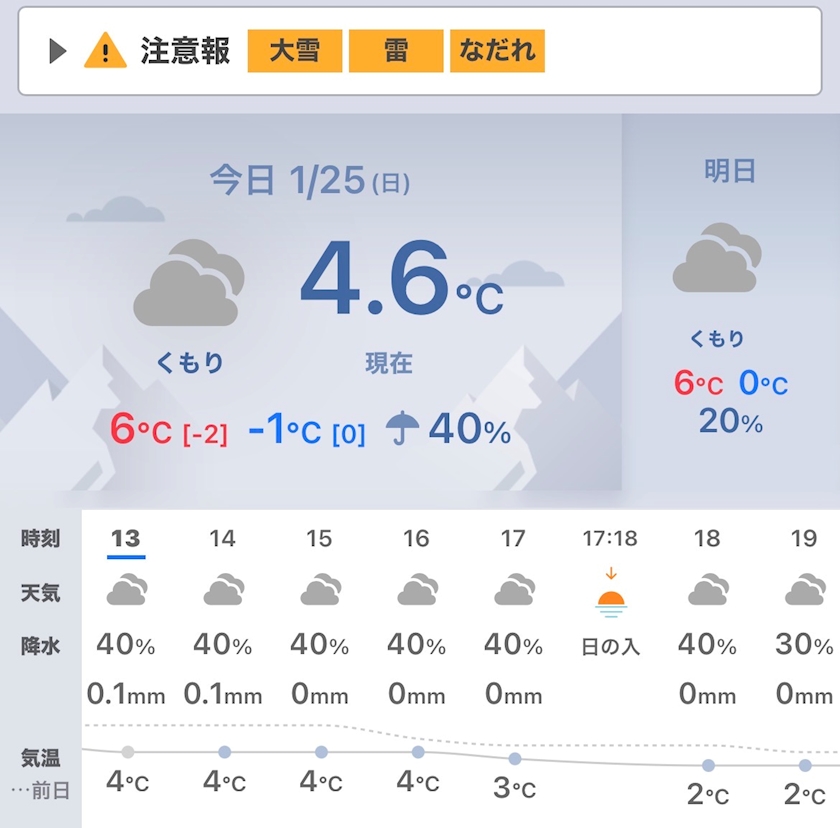Click the 18 o'clock cloud icon
The image size is (840, 828).
(x=708, y=590)
